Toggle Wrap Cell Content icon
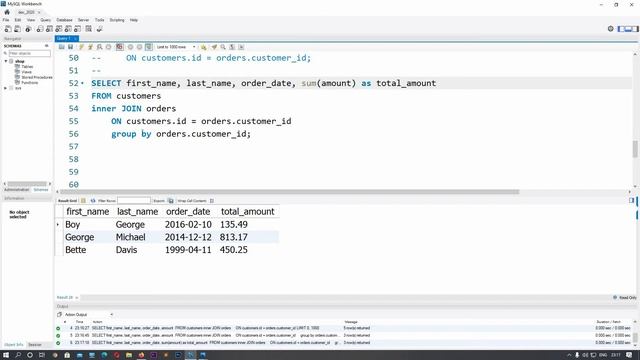 [x=212, y=201]
